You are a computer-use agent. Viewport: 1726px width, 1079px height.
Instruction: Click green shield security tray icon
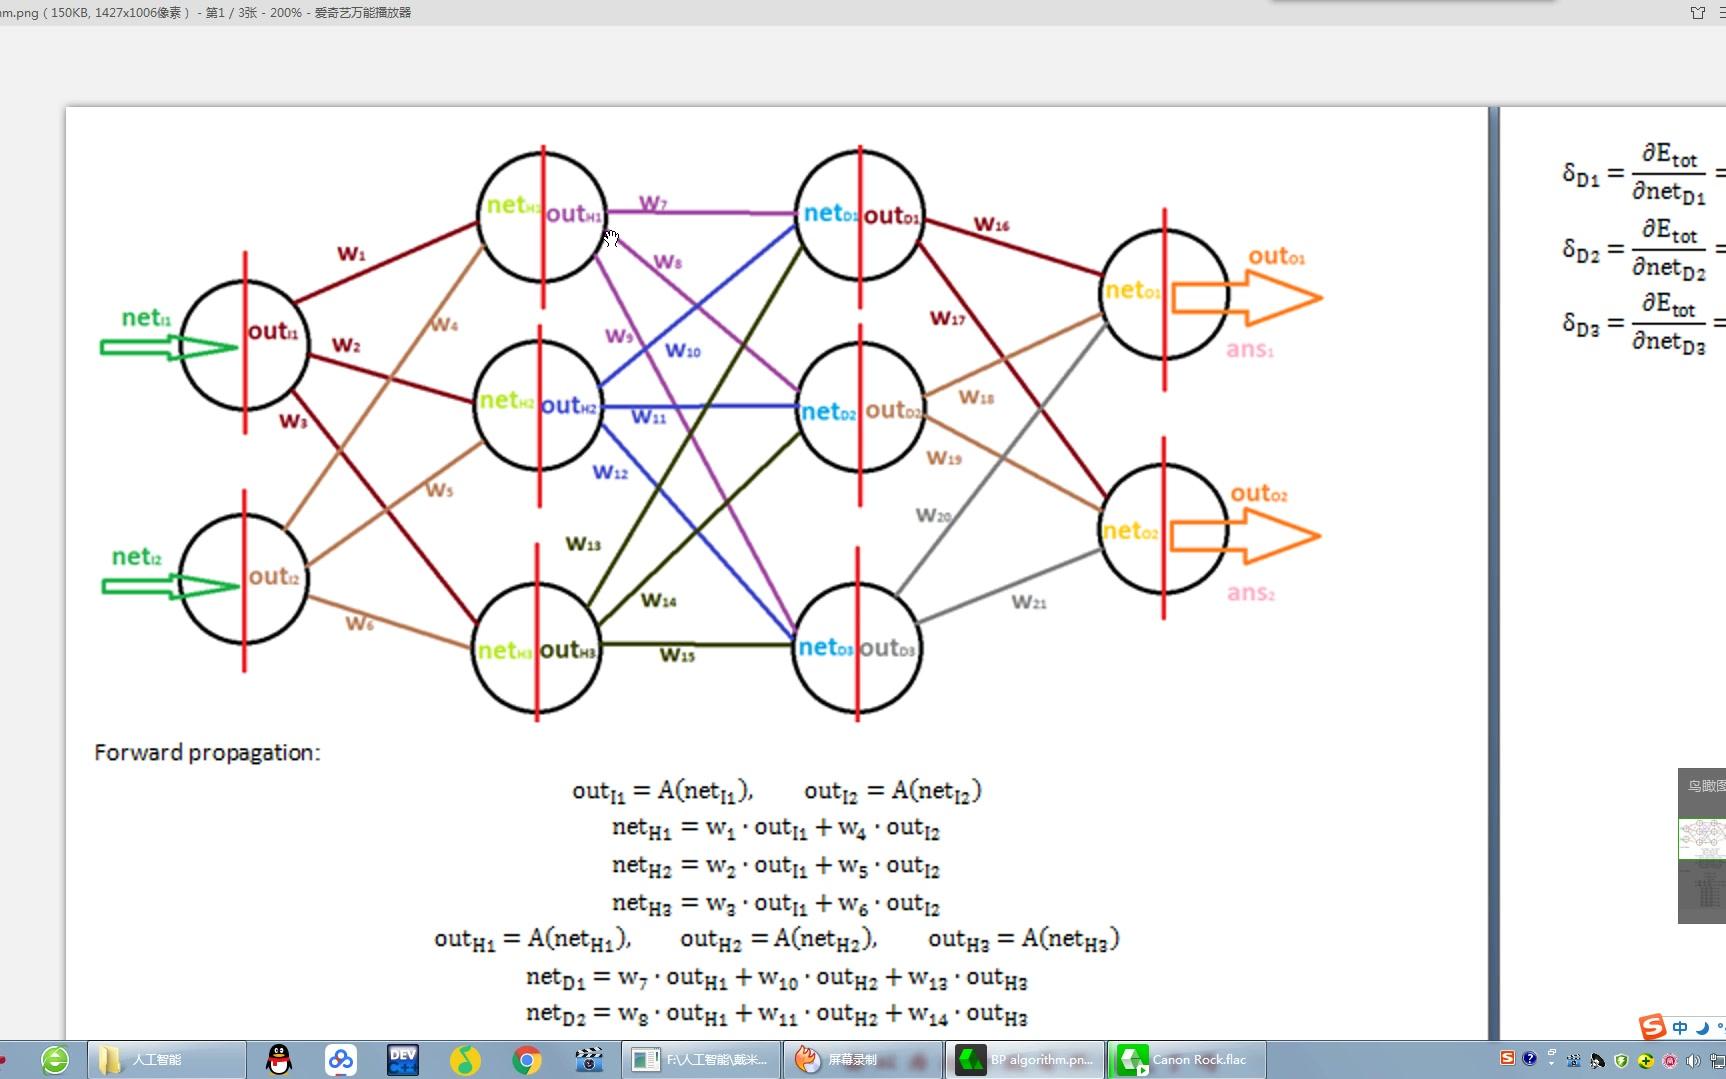click(1621, 1061)
